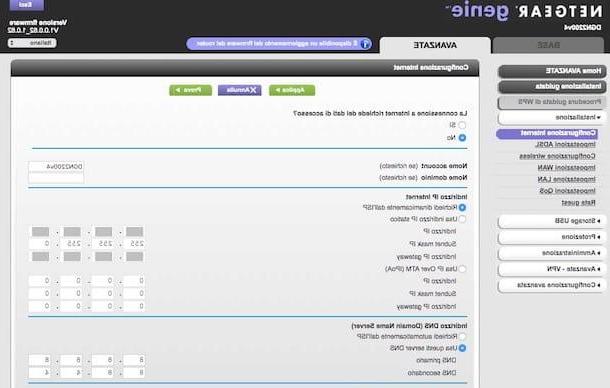Open the Home AVANZATE menu item
The image size is (610, 388).
click(x=552, y=71)
